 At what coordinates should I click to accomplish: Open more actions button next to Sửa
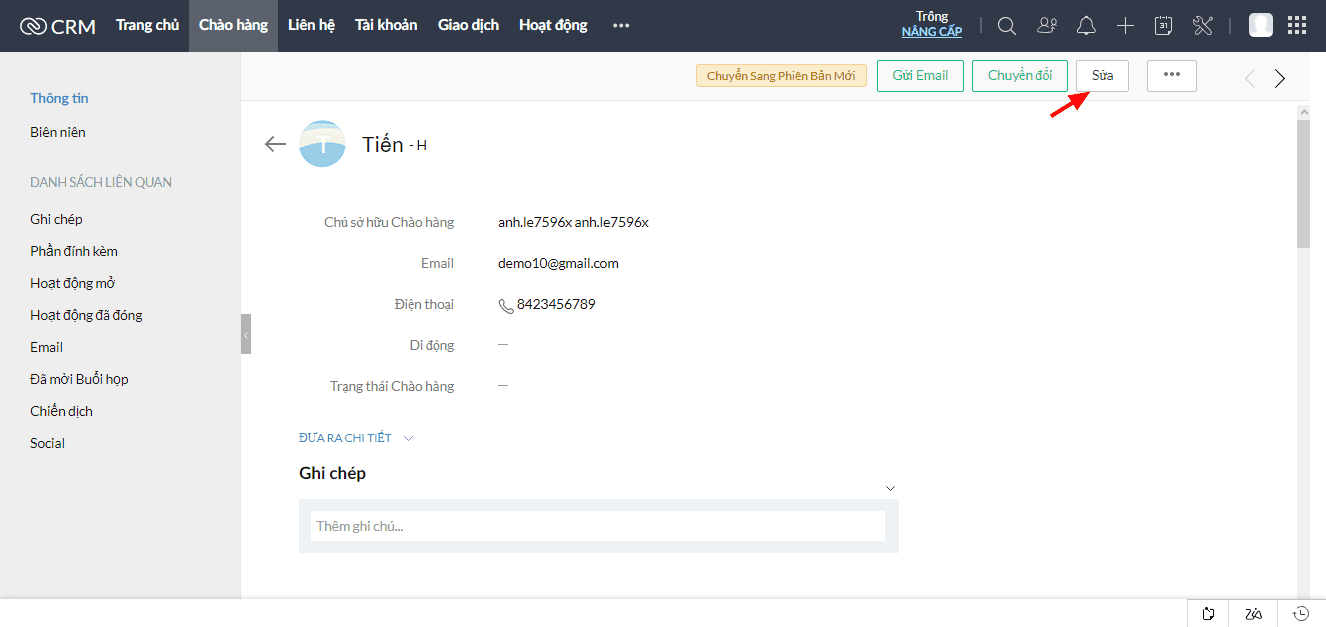(x=1171, y=76)
